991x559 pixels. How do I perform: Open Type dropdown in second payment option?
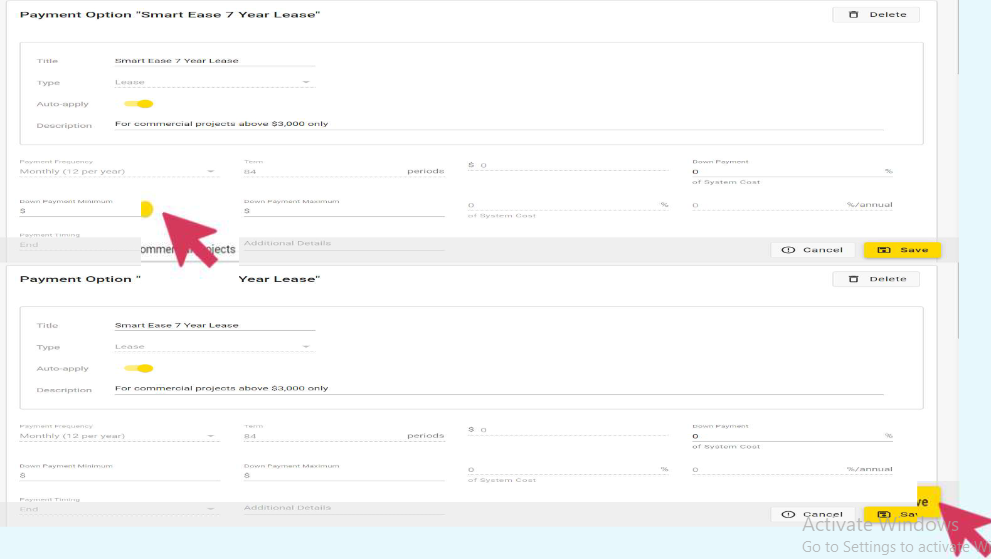[214, 347]
